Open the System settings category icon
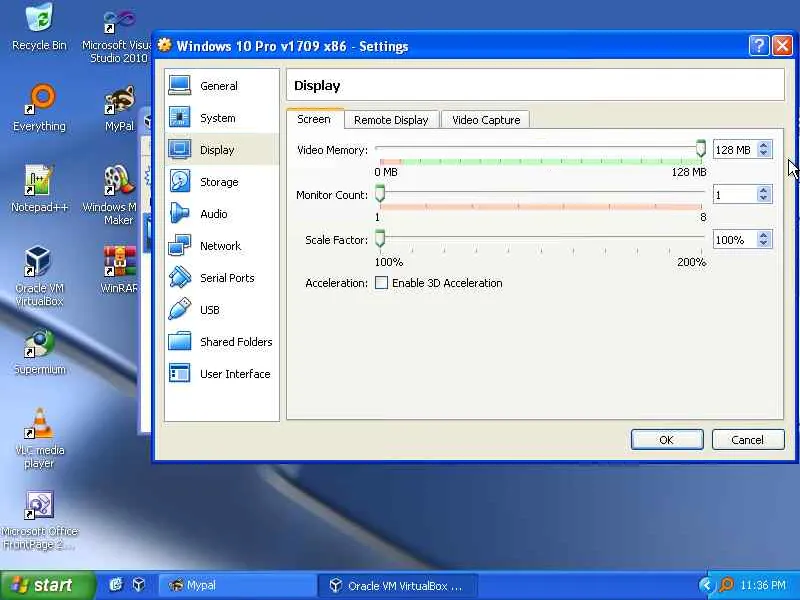 (180, 117)
